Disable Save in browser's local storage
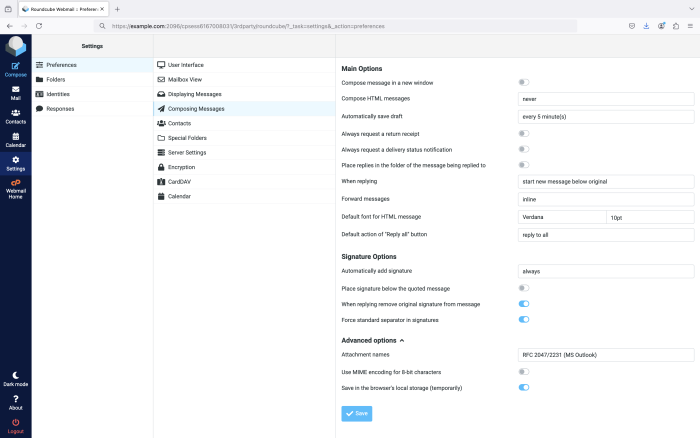Screen dimensions: 700x438 (524, 387)
